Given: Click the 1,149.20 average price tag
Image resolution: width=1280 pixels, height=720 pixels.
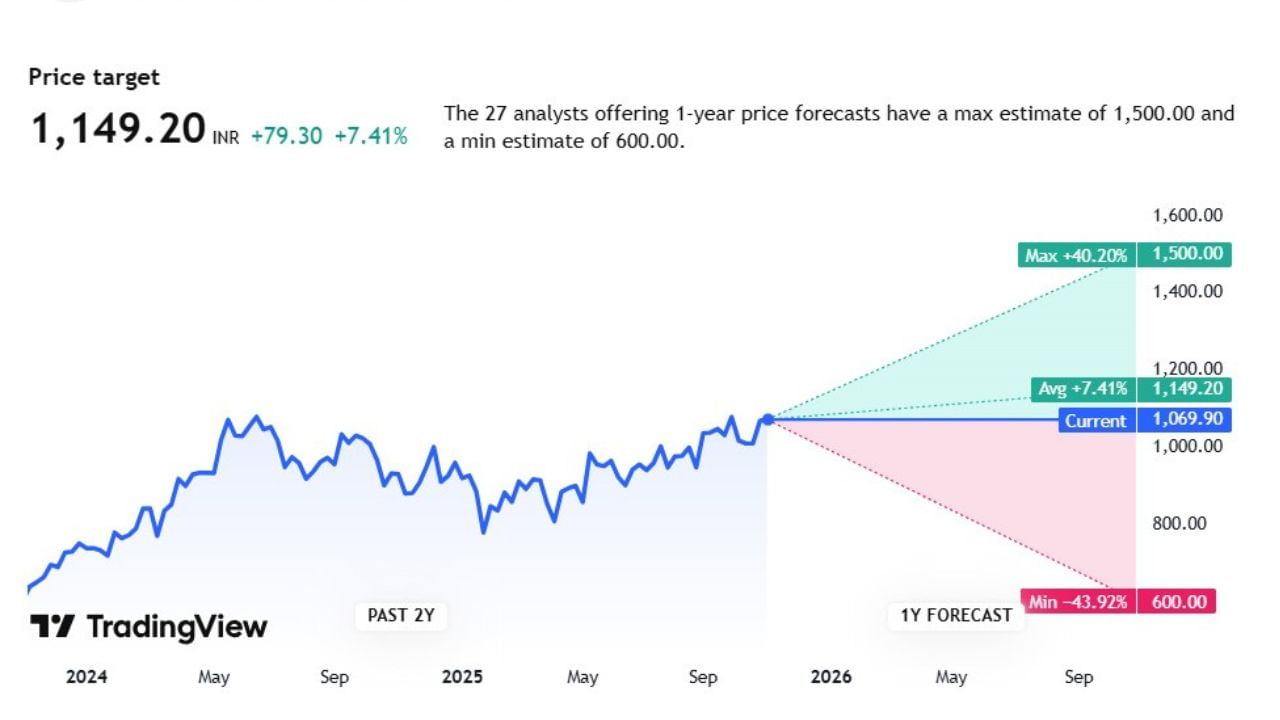Looking at the screenshot, I should (1187, 389).
